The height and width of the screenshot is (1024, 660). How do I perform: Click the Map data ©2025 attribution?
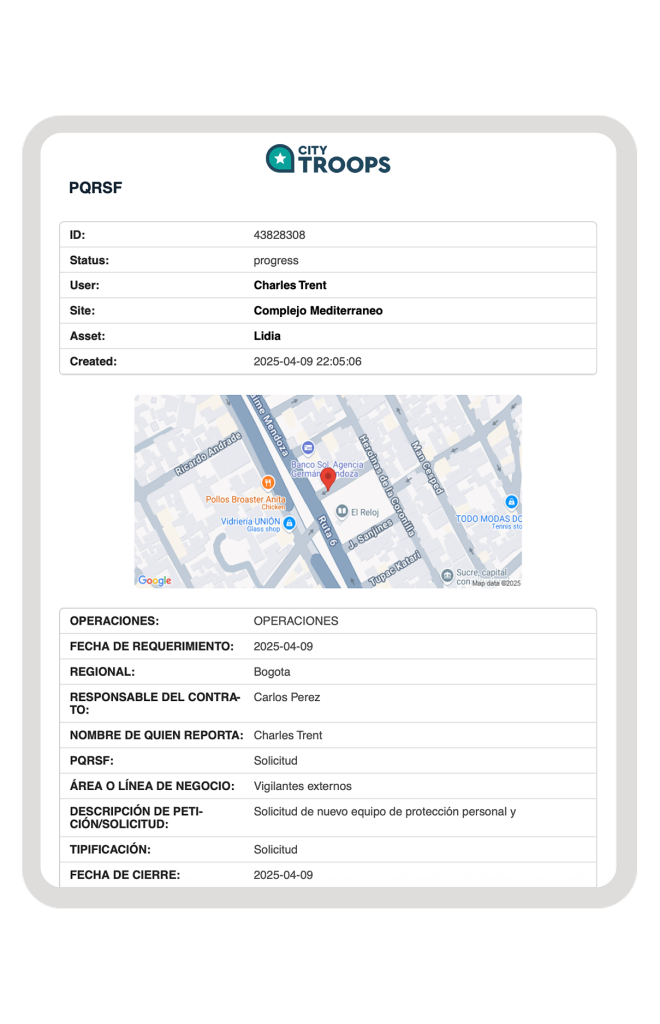click(496, 583)
